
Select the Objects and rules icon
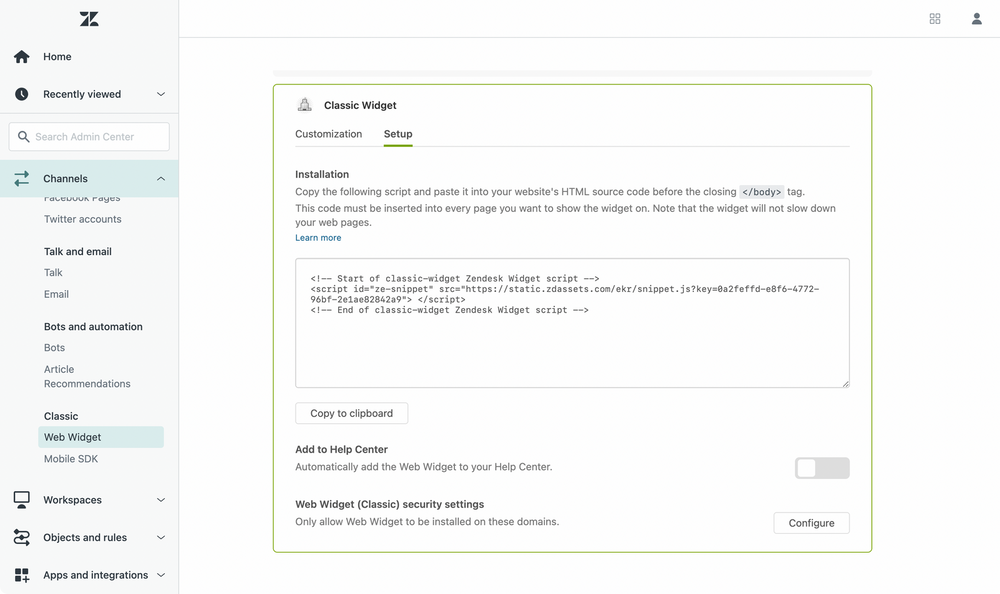[20, 537]
